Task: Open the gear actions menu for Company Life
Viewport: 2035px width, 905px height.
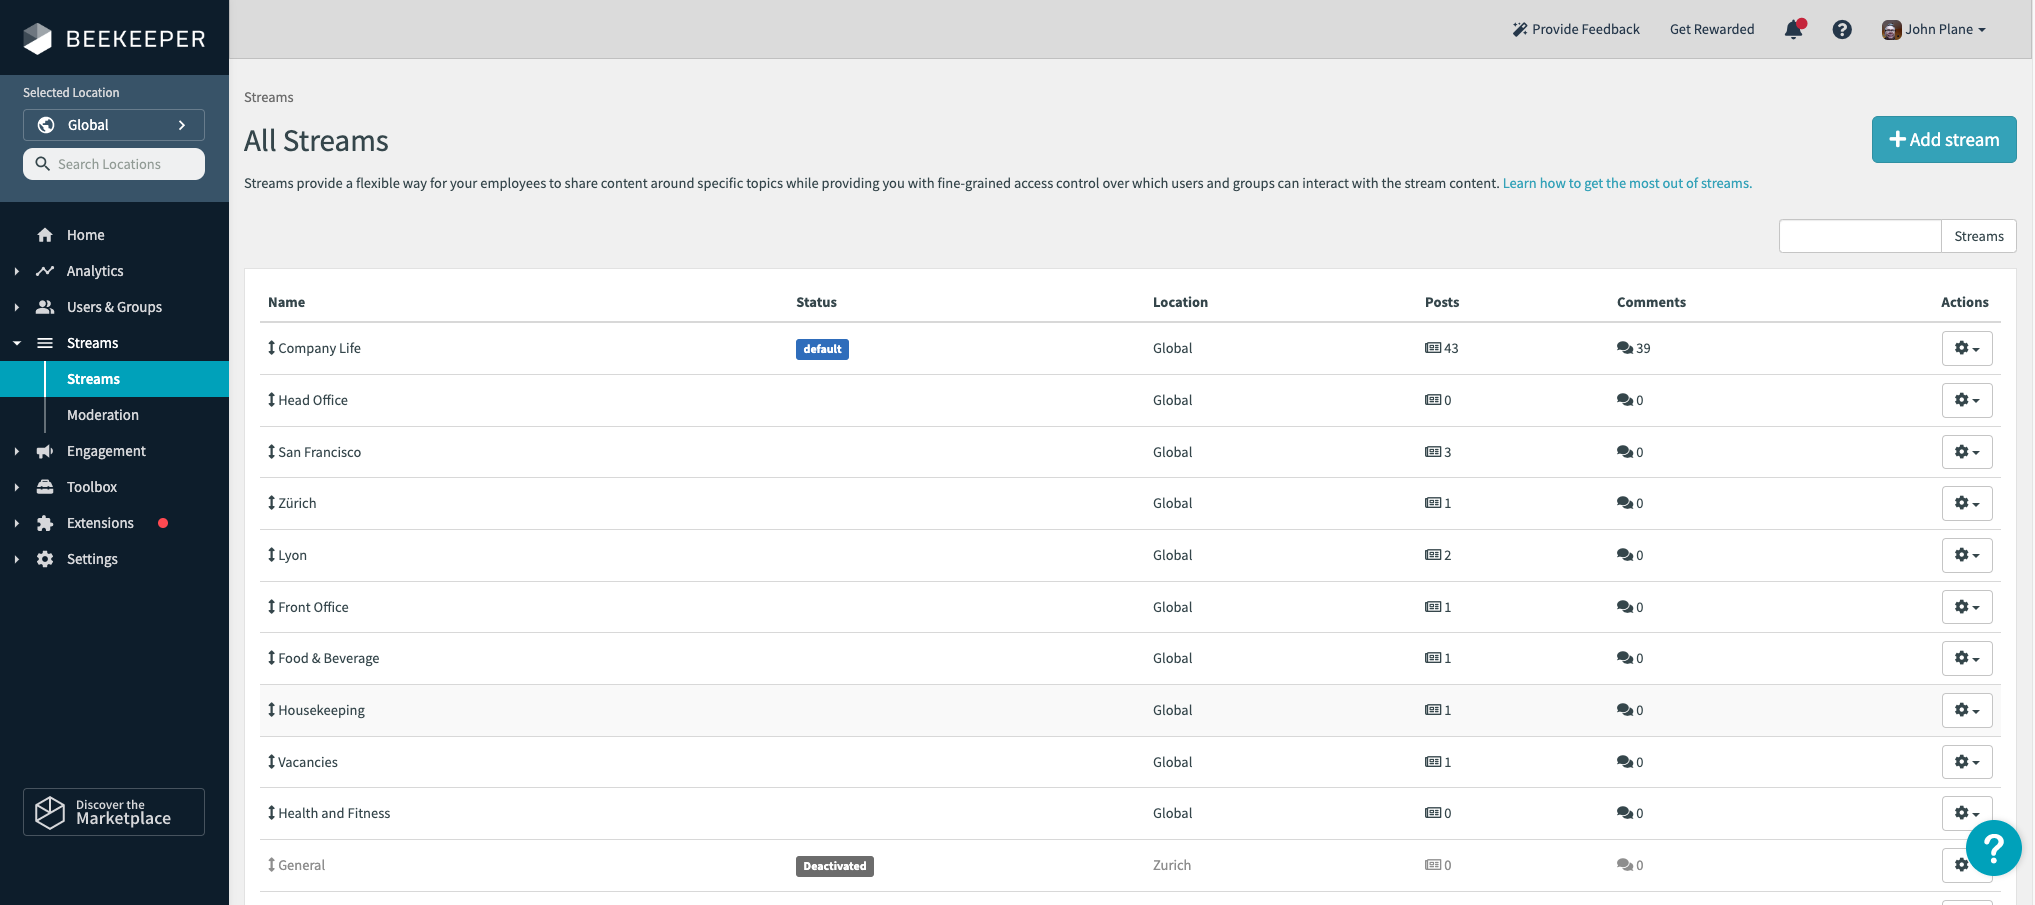Action: [1966, 348]
